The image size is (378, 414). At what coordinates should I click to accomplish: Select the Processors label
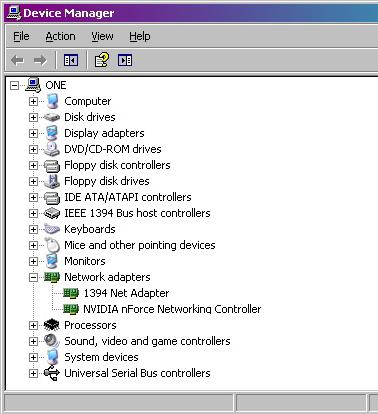[x=90, y=325]
